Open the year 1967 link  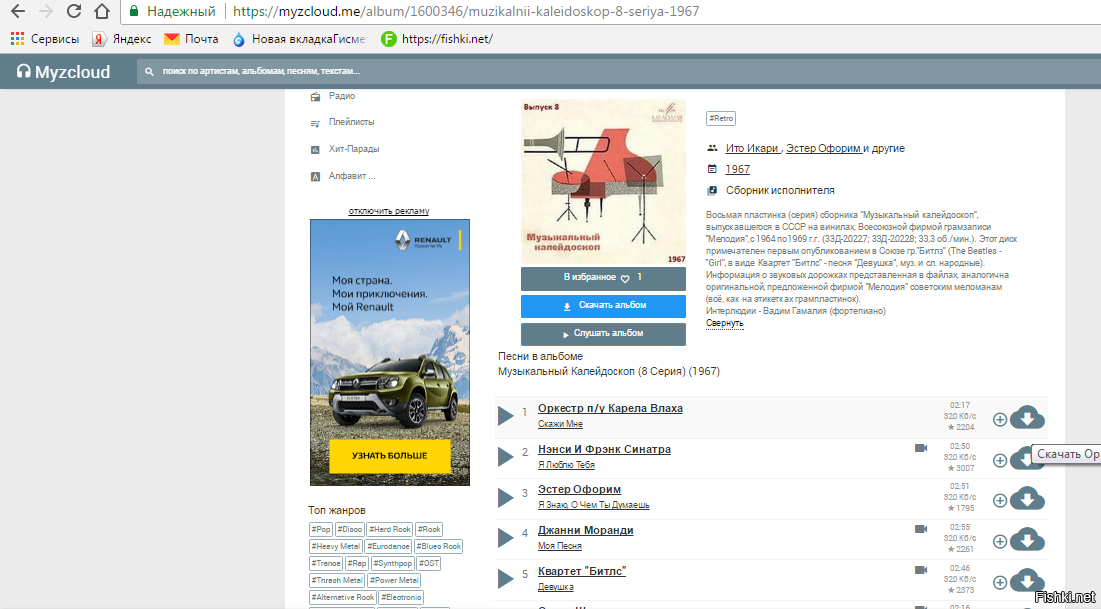point(737,169)
